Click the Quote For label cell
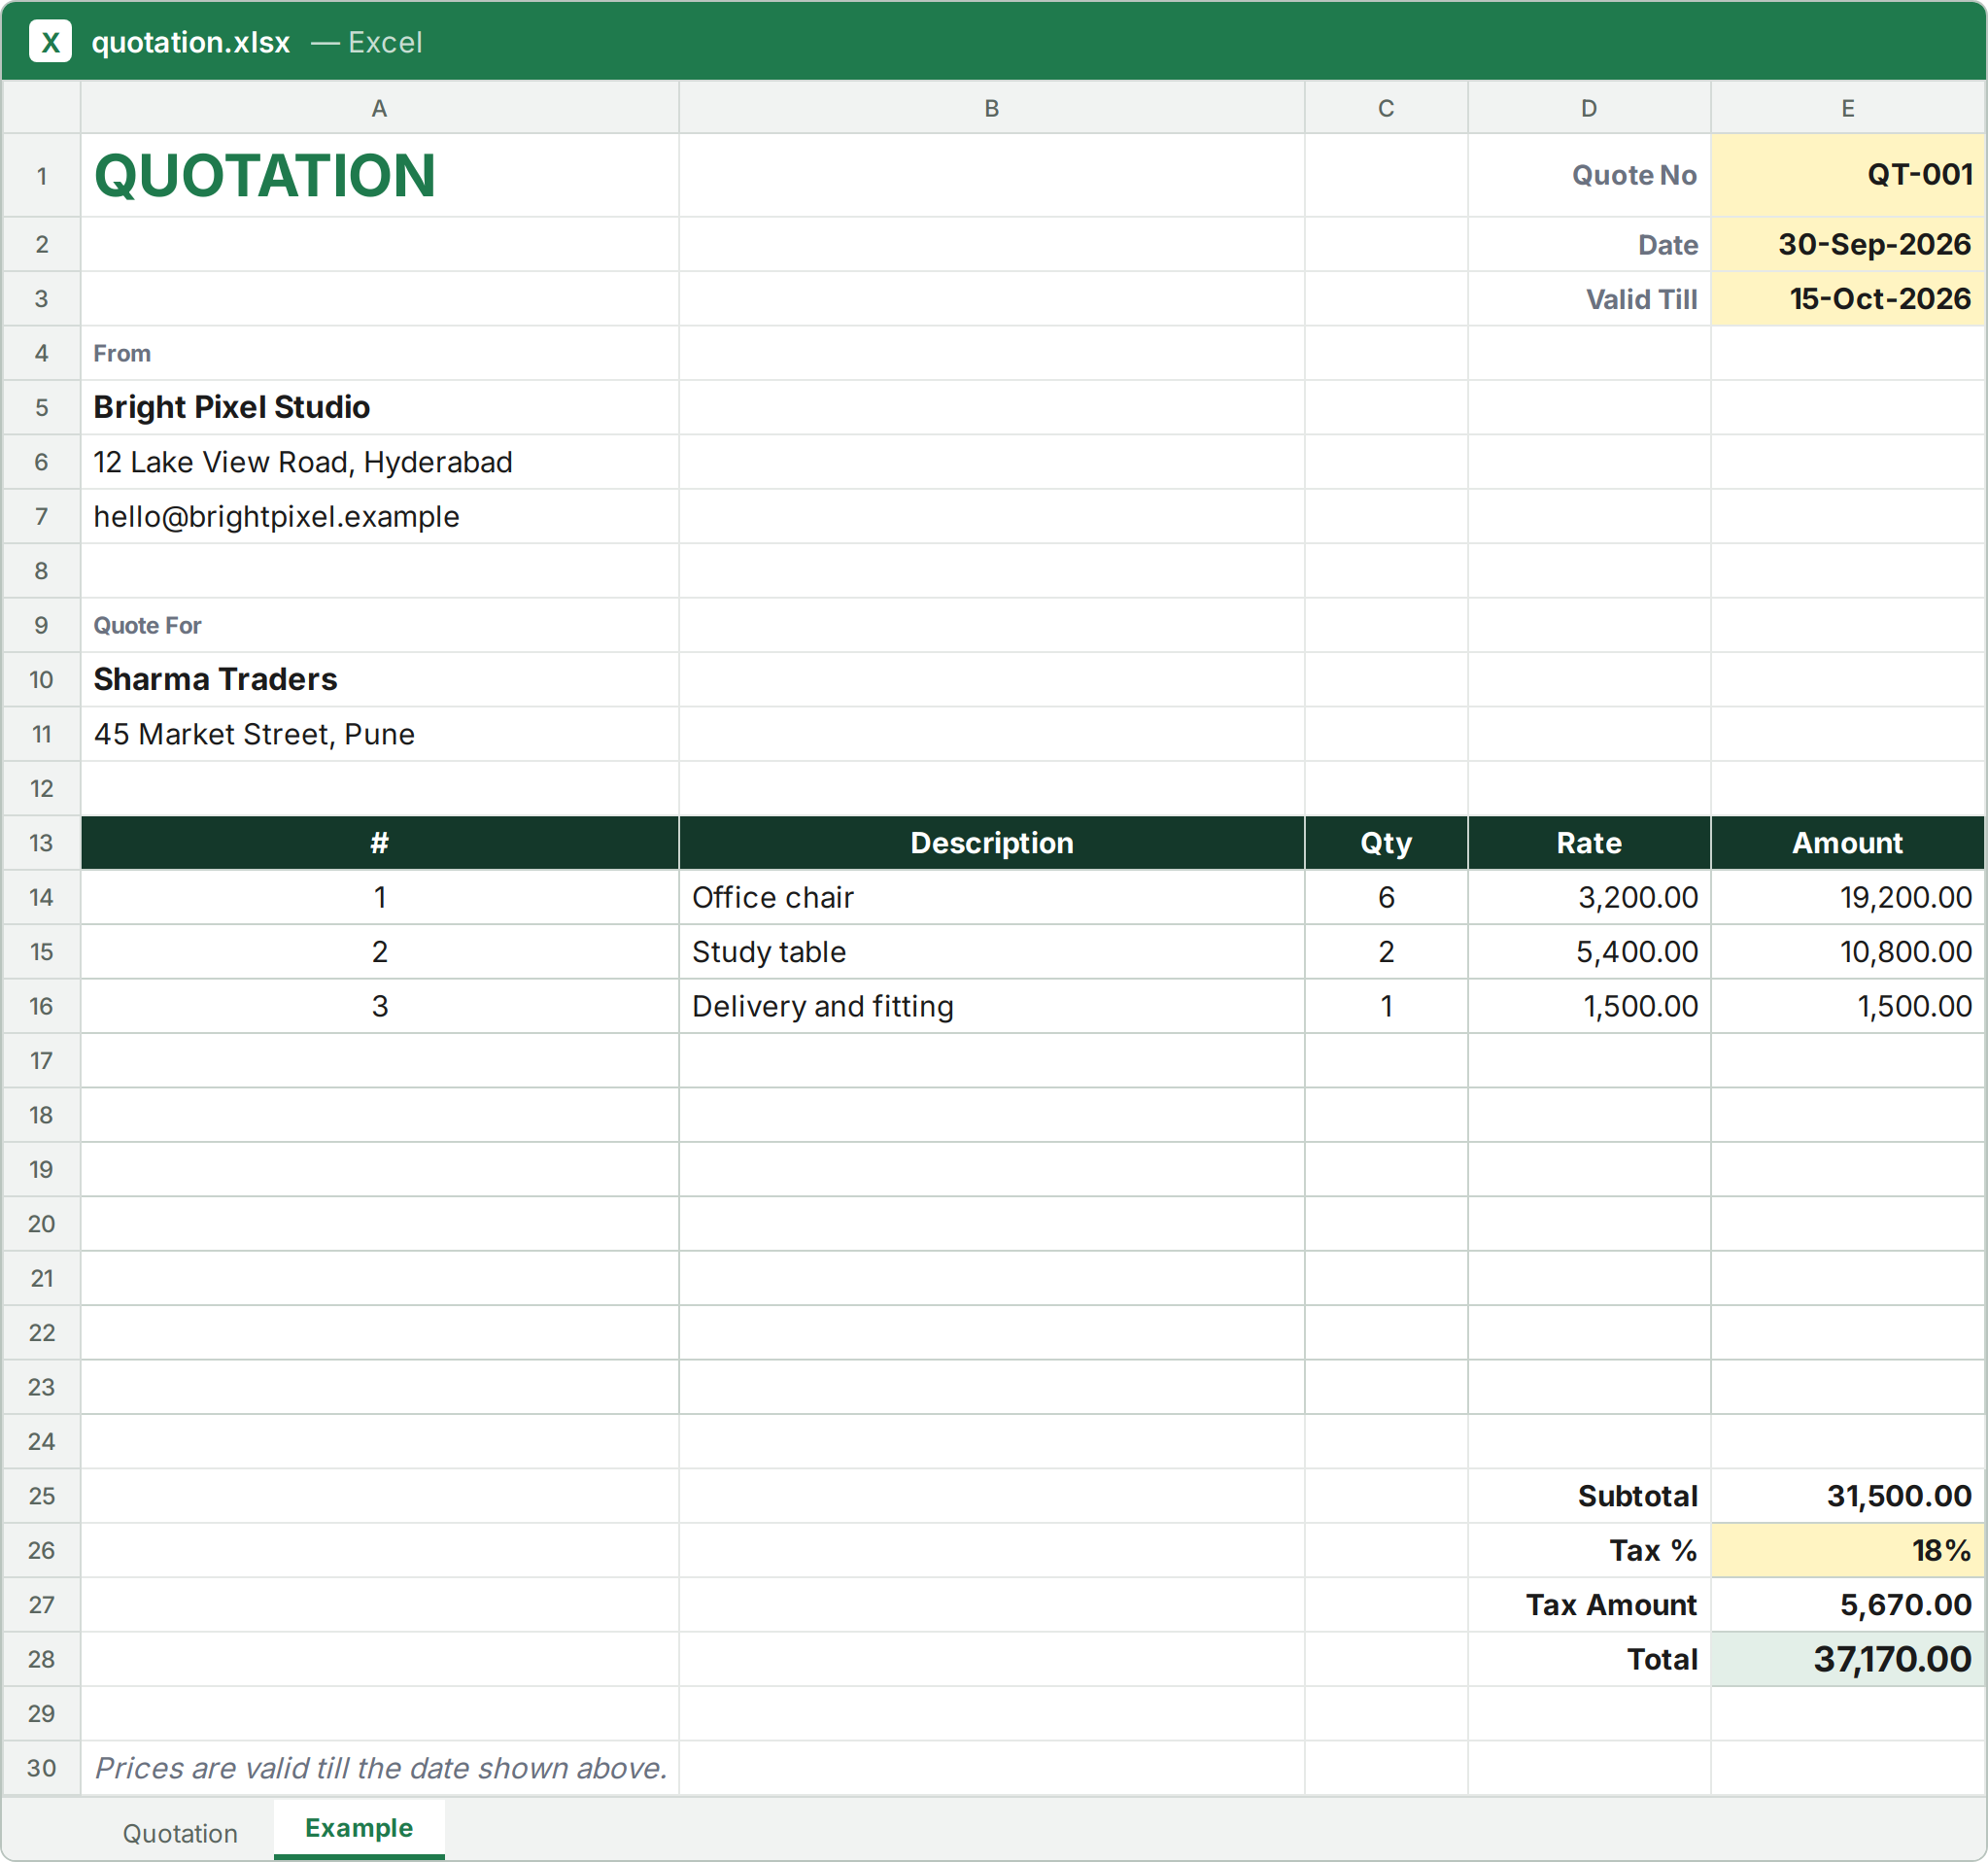1988x1862 pixels. click(379, 625)
